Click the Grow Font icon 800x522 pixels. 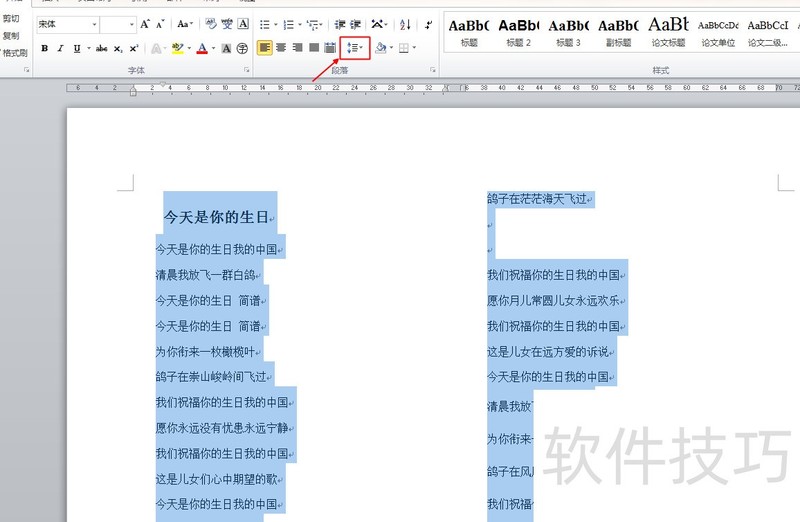145,24
